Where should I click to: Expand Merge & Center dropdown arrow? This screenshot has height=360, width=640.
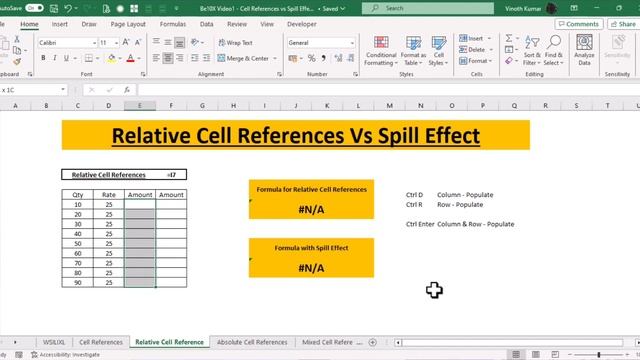coord(275,58)
